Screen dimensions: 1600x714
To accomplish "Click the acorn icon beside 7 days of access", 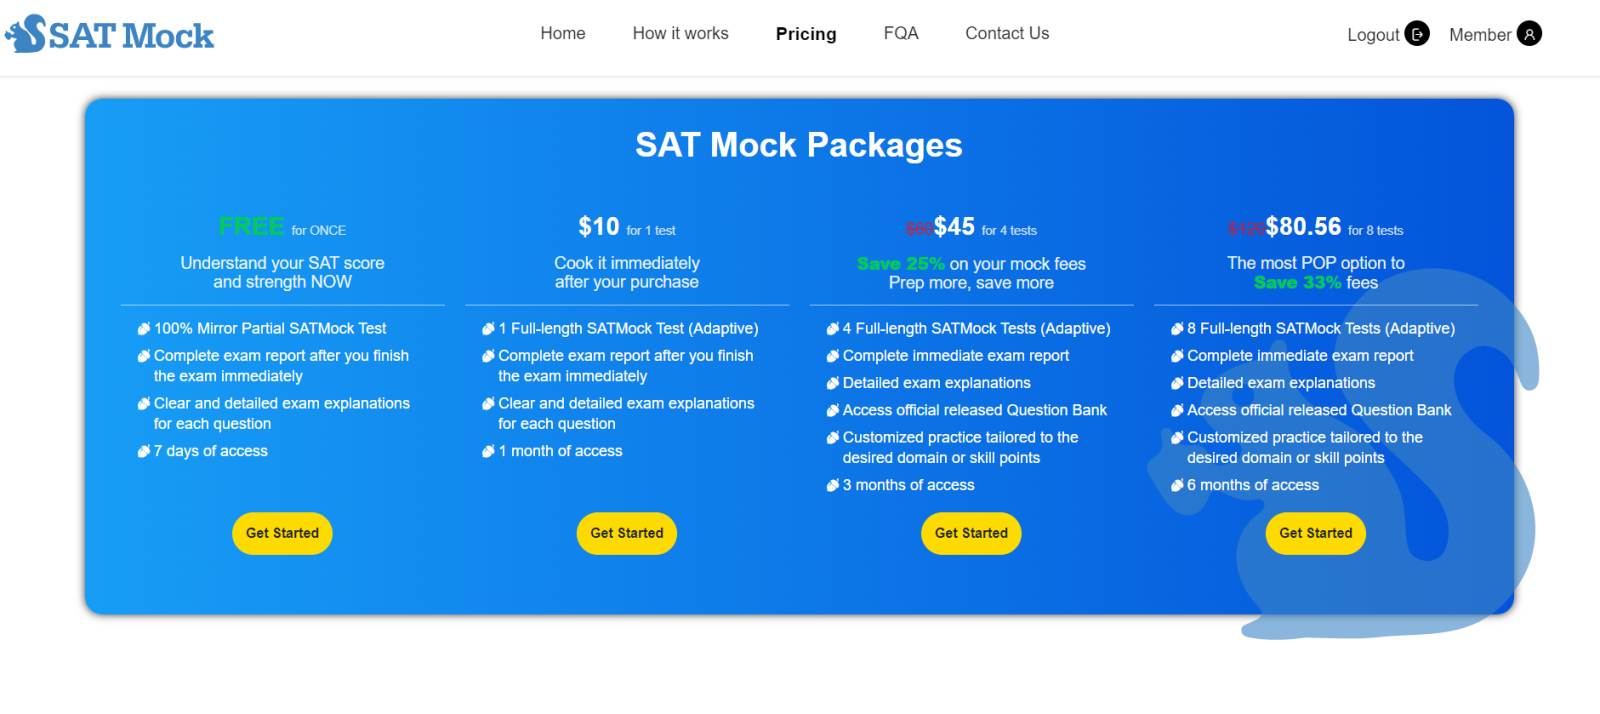I will tap(144, 451).
